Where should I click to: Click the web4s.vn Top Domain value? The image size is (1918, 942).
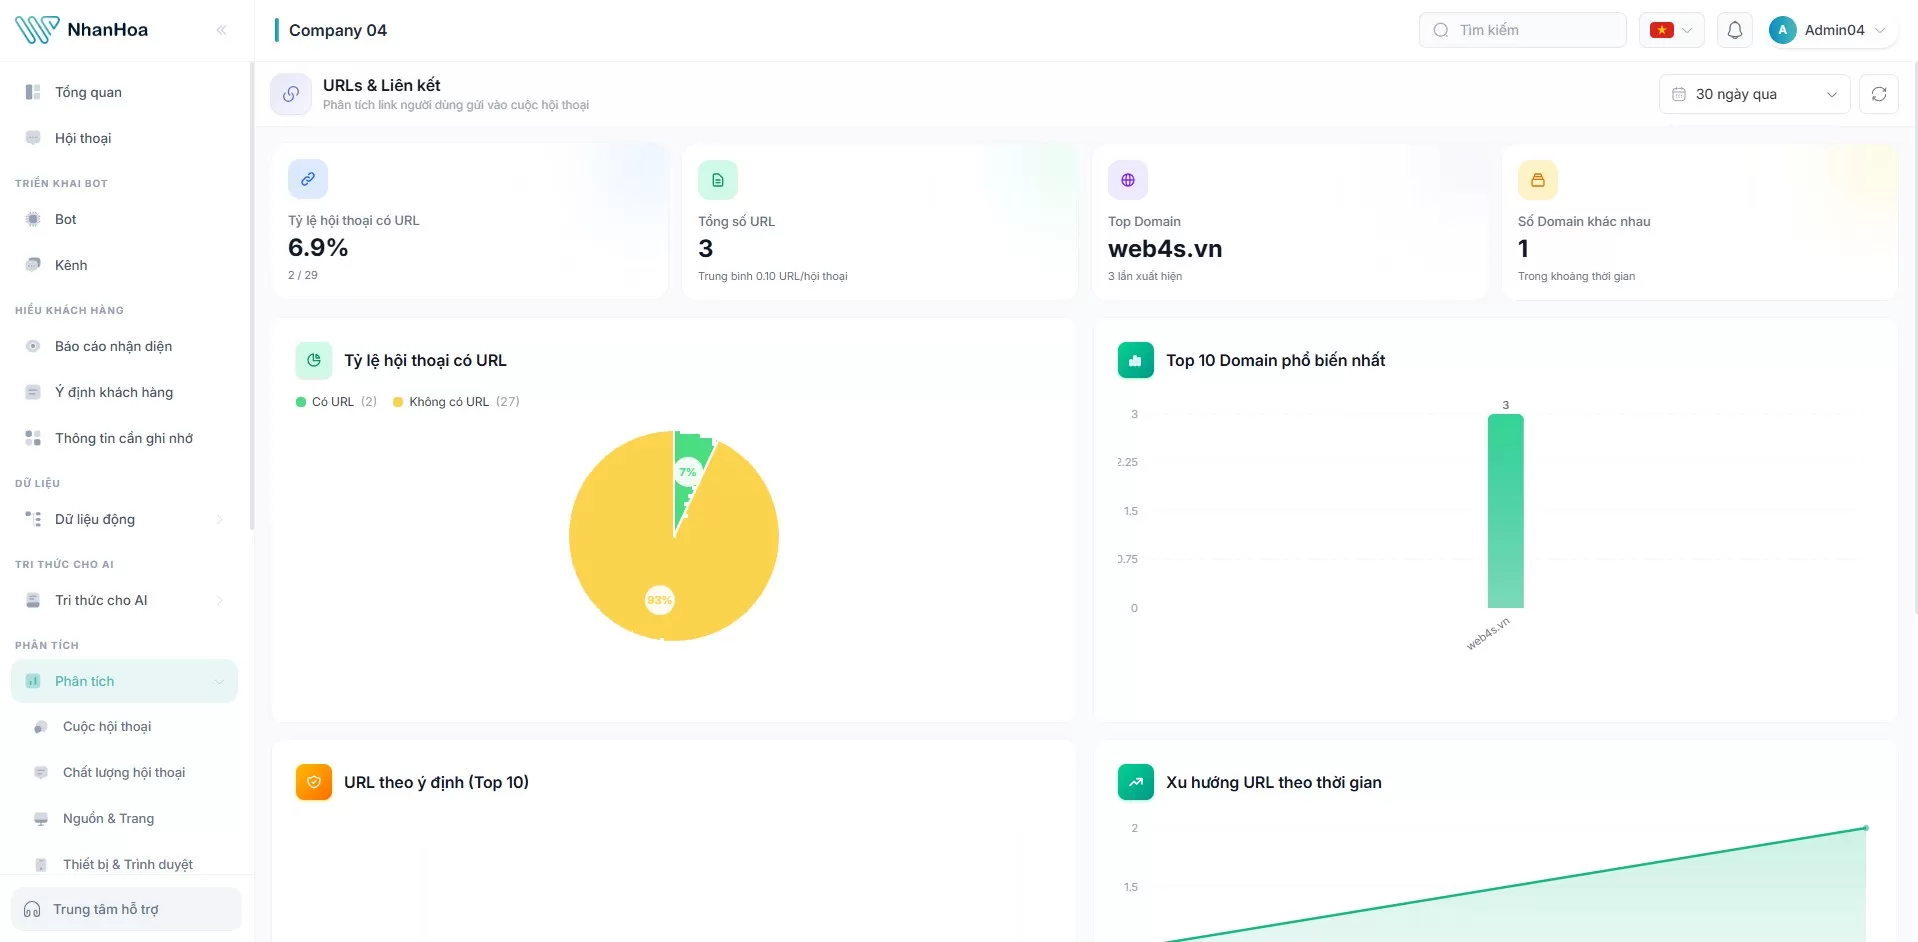pyautogui.click(x=1165, y=249)
